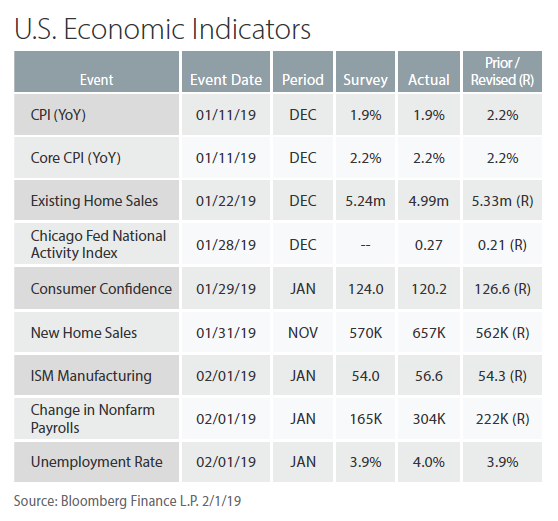This screenshot has height=521, width=558.
Task: Select the Consumer Confidence event cell
Action: pyautogui.click(x=96, y=288)
